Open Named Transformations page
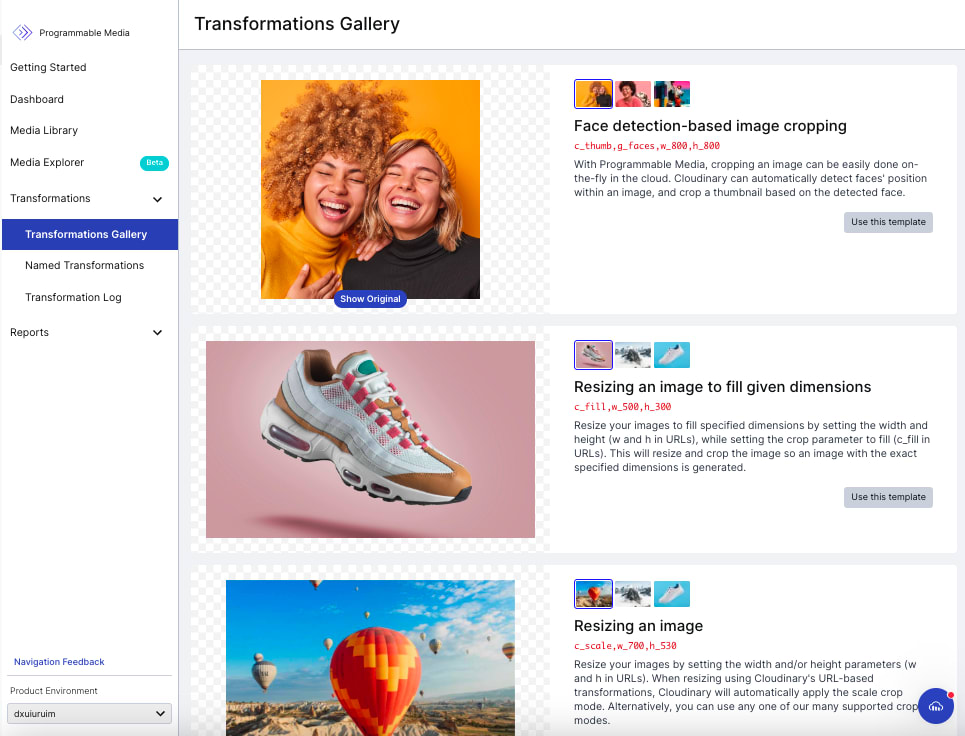The width and height of the screenshot is (965, 736). click(x=84, y=265)
